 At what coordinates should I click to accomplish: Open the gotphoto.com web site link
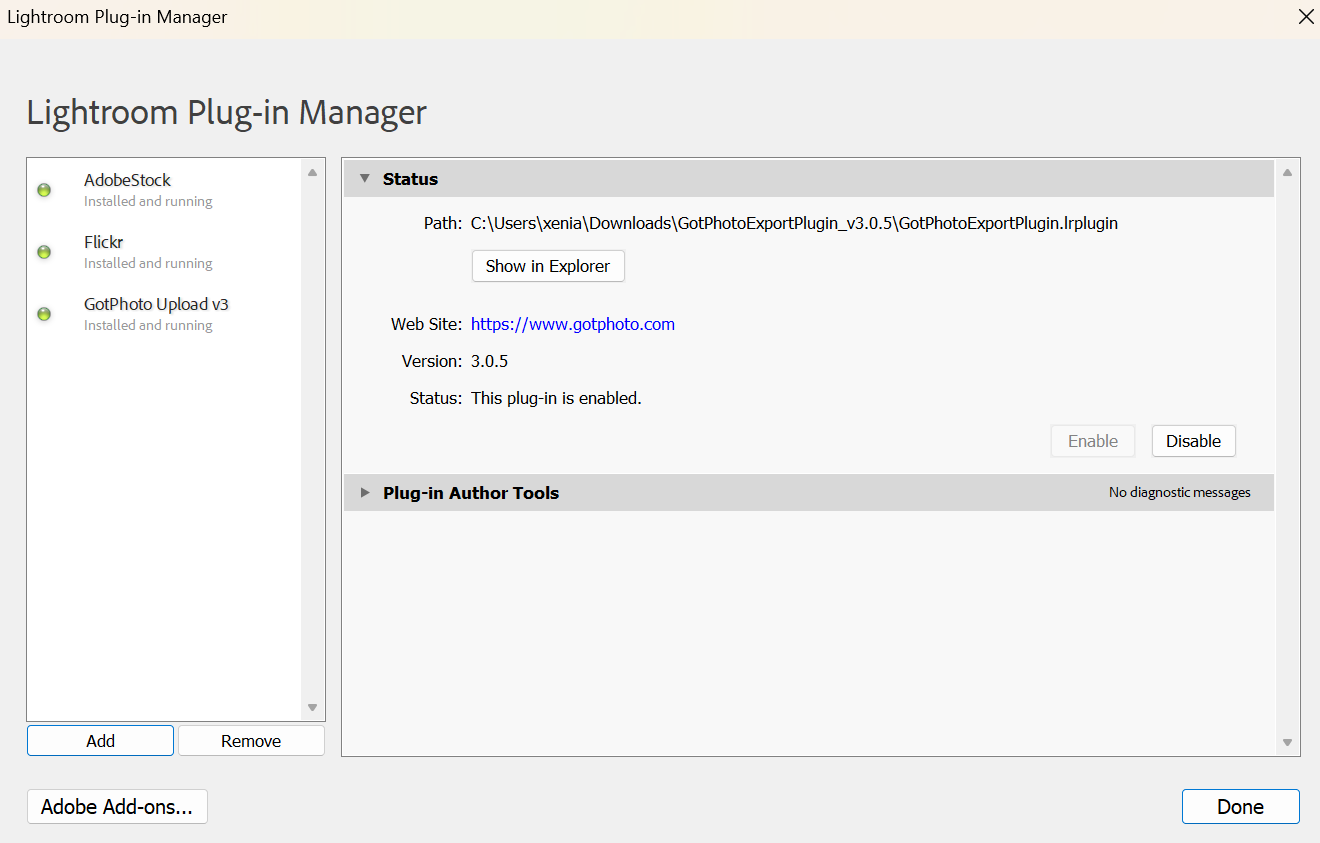(x=573, y=324)
